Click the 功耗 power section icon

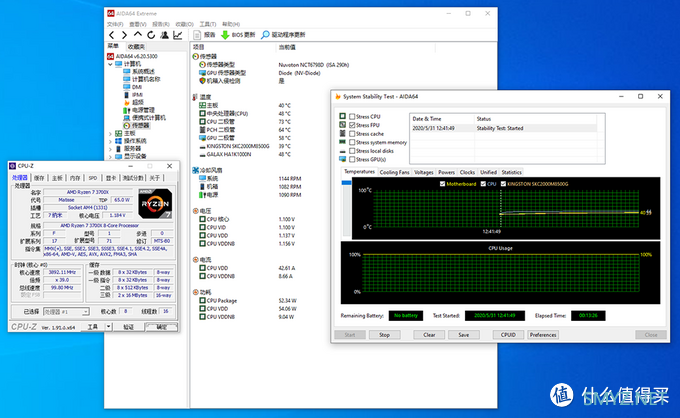(x=196, y=292)
